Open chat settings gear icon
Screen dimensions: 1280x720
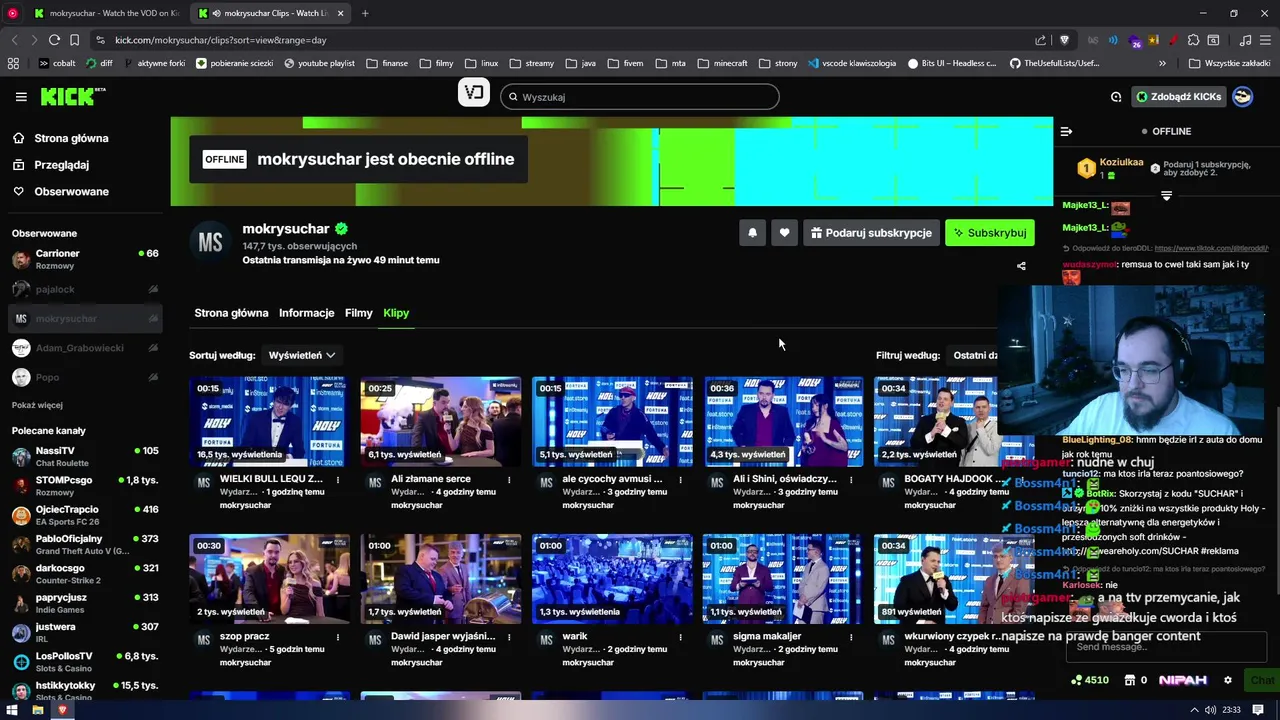(1228, 680)
